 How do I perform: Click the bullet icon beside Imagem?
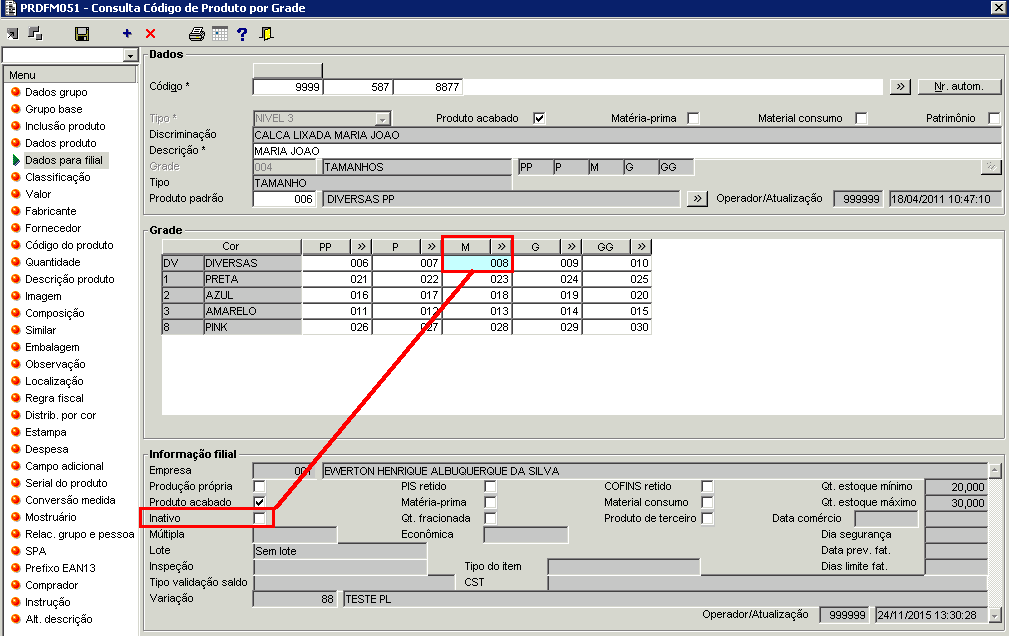(16, 296)
